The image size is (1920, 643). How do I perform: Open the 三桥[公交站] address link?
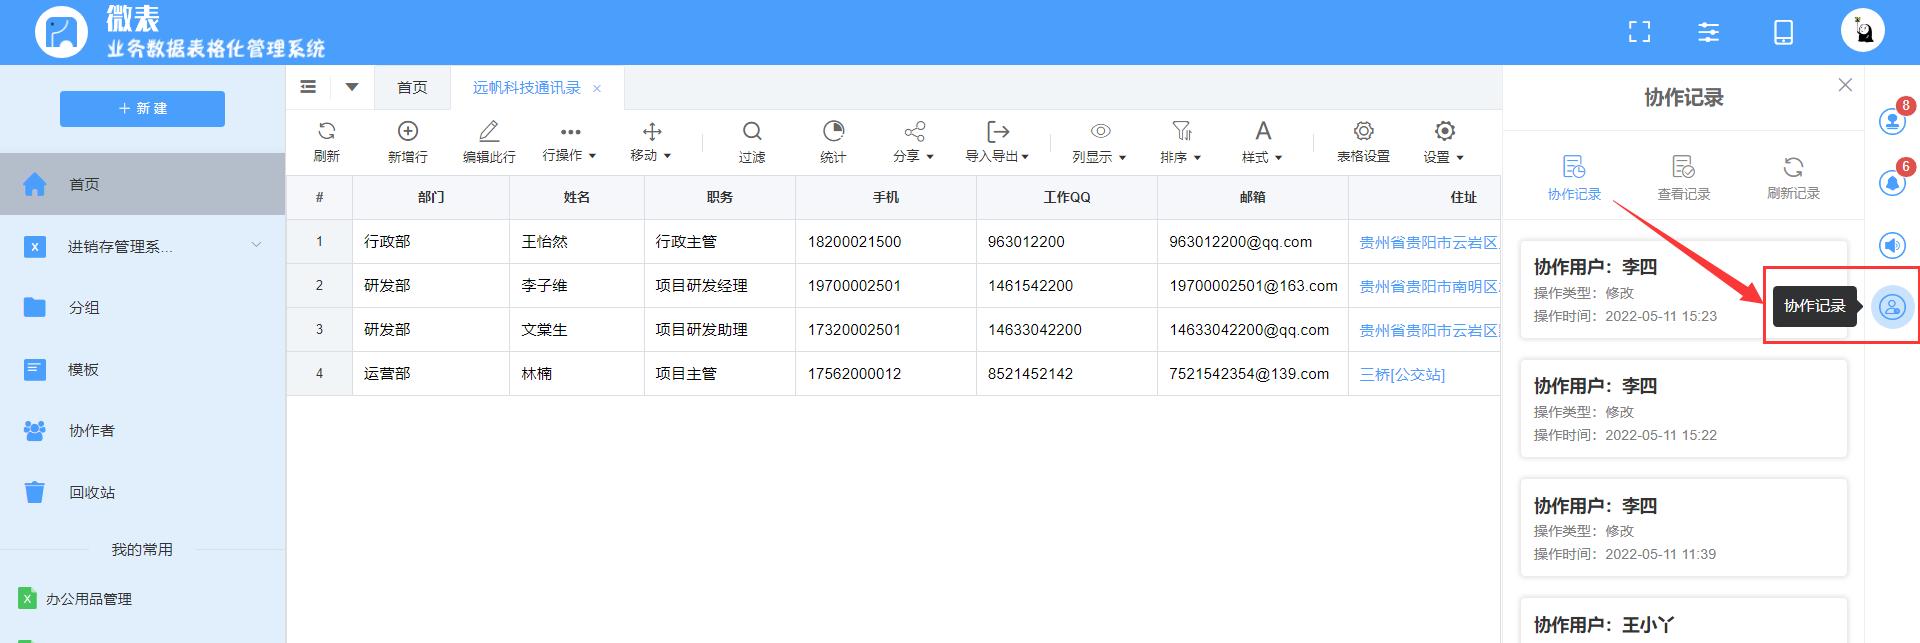click(x=1402, y=375)
